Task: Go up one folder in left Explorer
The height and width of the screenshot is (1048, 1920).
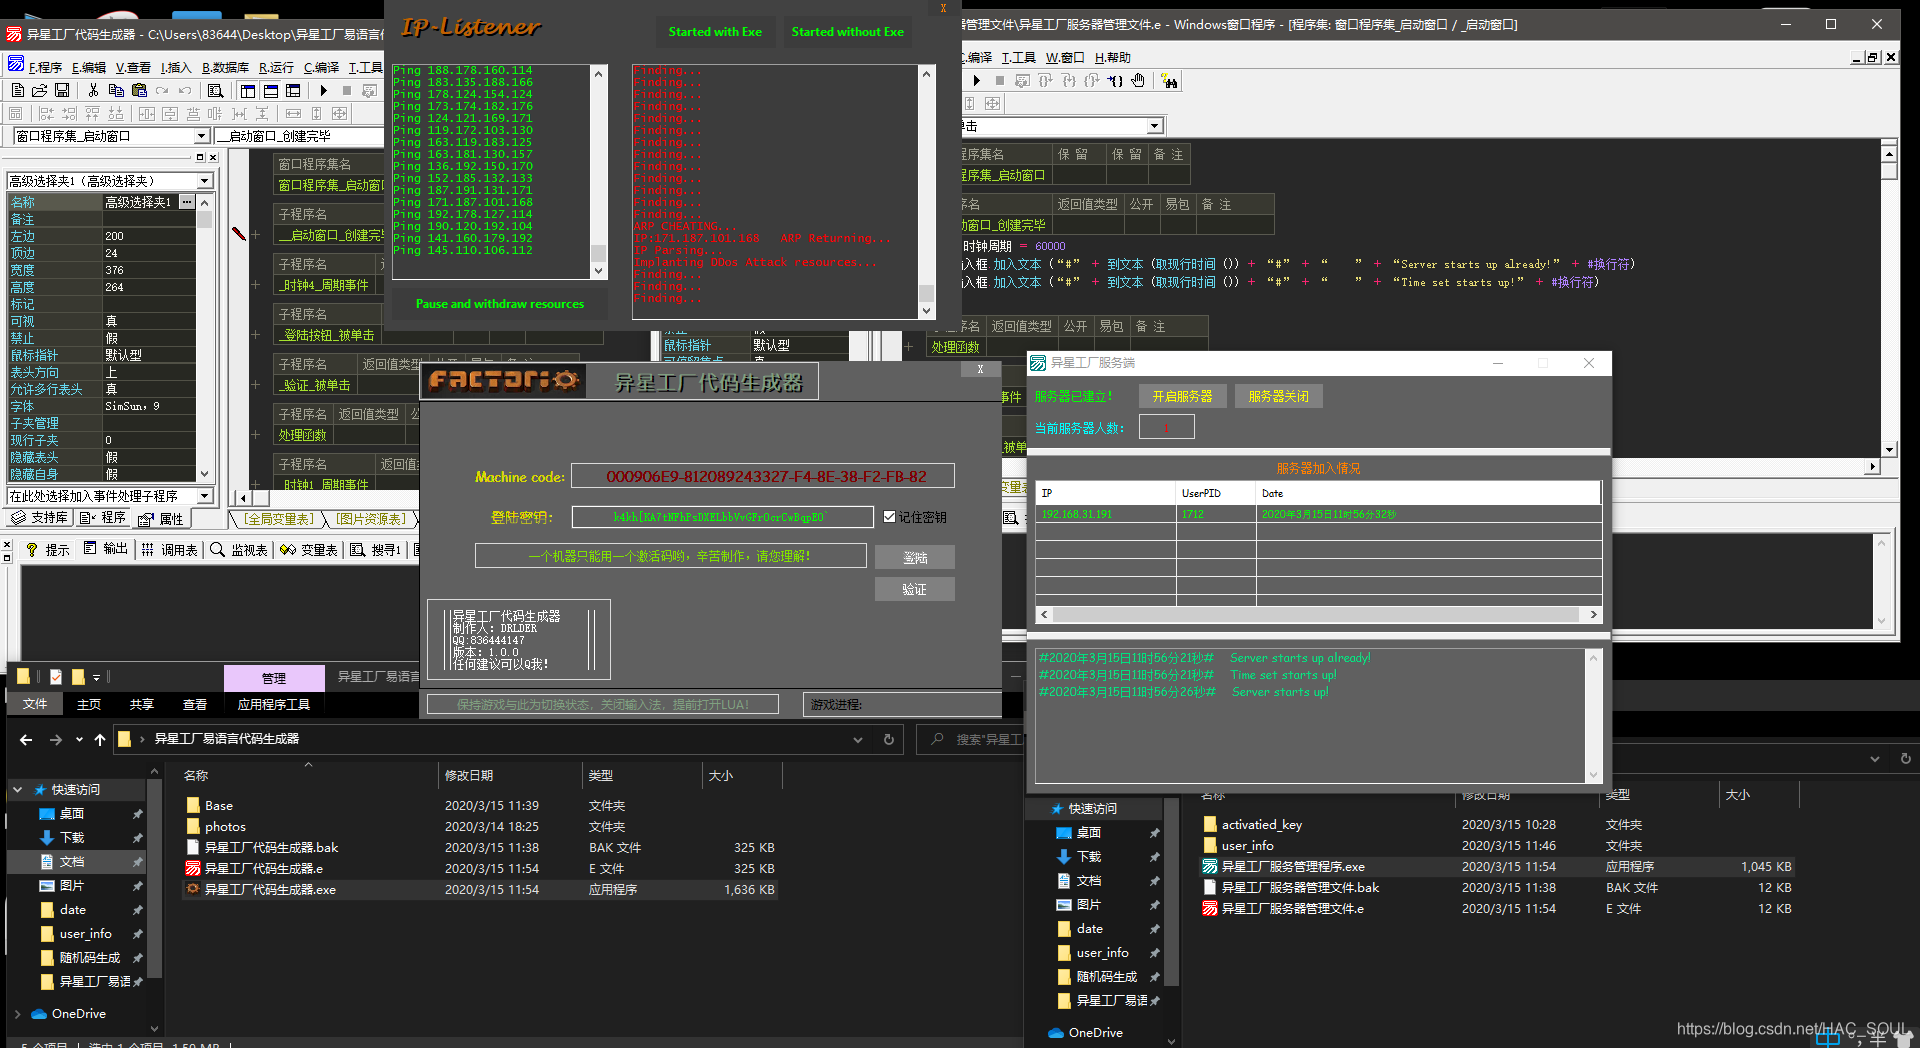Action: (100, 739)
